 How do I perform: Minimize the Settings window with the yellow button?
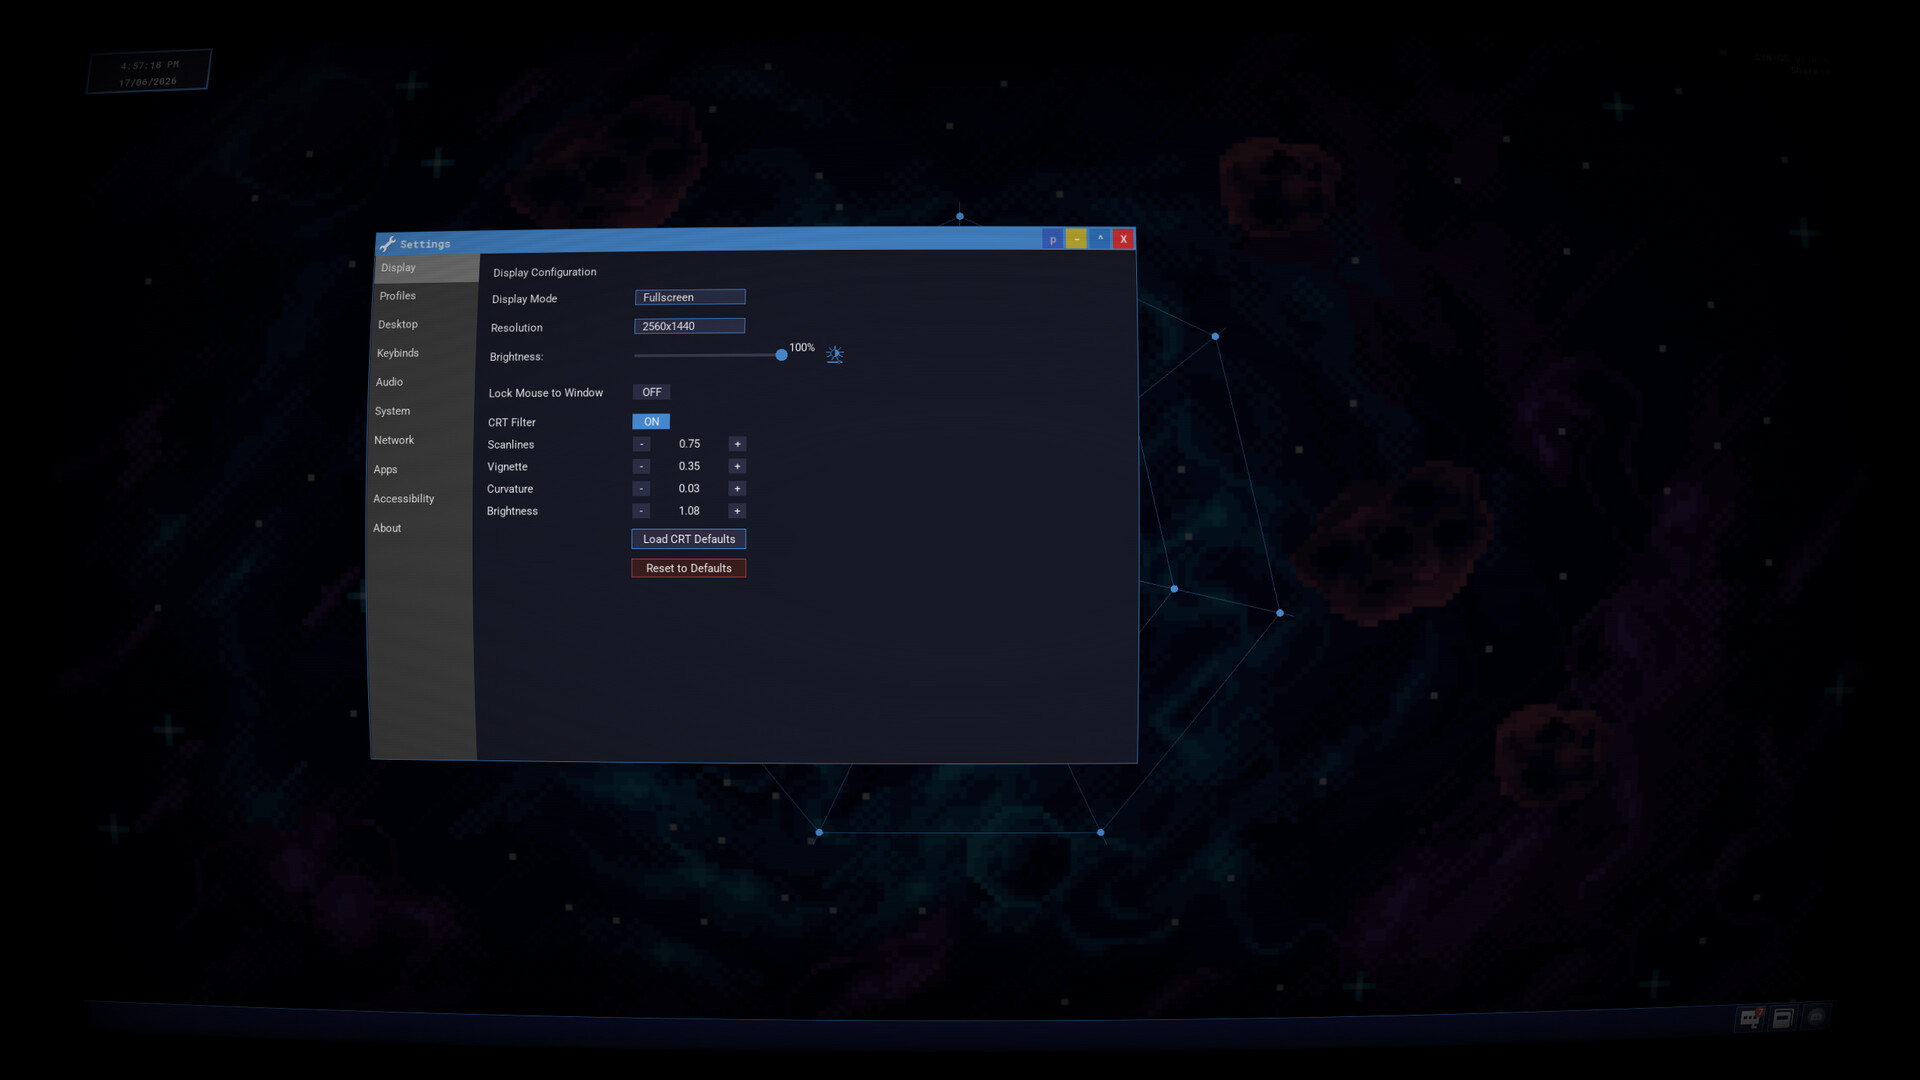click(x=1076, y=239)
